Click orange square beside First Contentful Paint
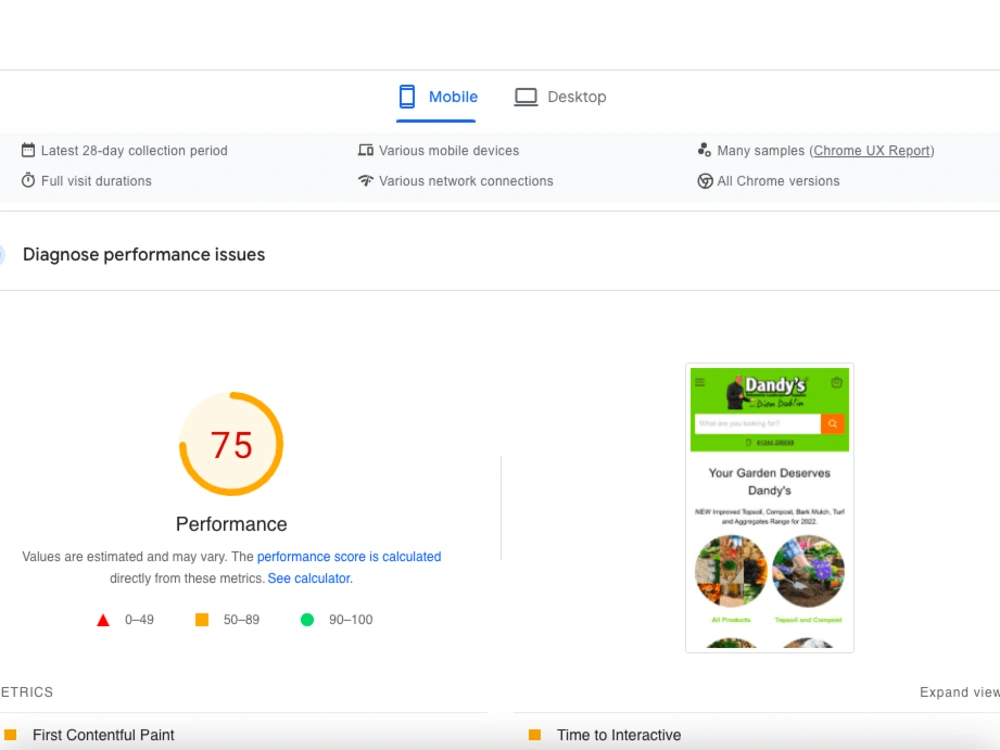Viewport: 1000px width, 750px height. (x=10, y=735)
